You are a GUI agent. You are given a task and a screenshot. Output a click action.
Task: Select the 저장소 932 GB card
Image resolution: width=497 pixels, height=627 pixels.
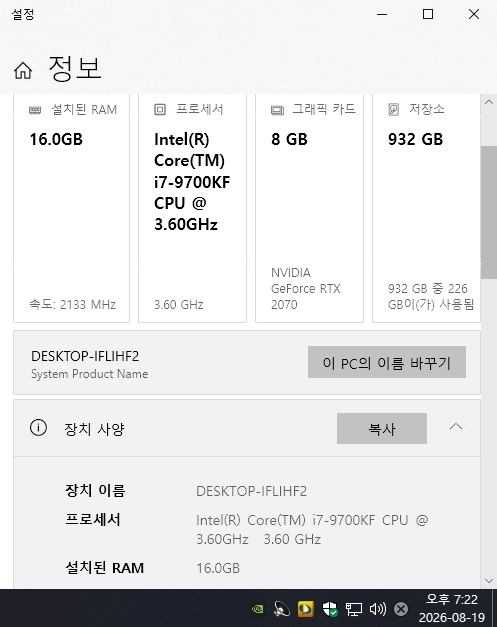click(x=426, y=208)
